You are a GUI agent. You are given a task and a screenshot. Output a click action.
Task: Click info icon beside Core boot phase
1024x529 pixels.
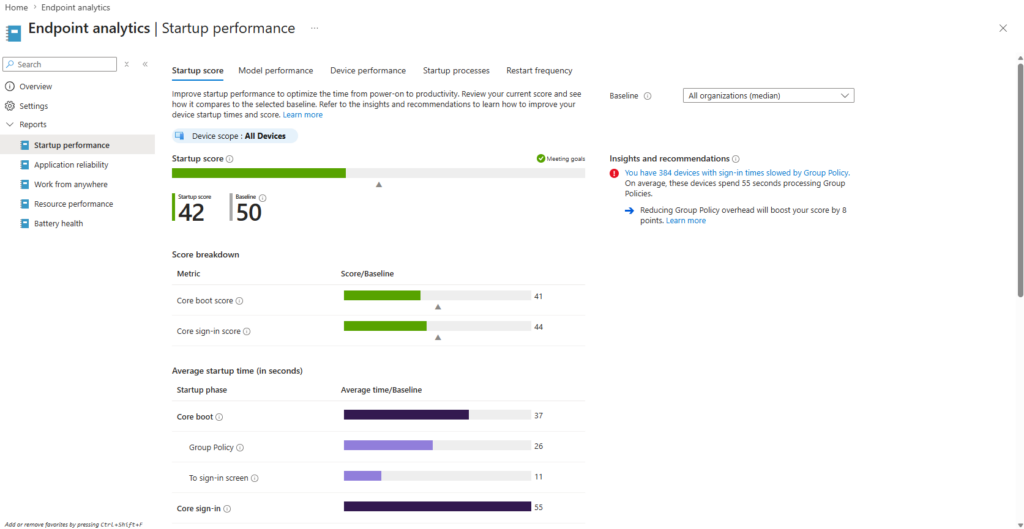(219, 417)
